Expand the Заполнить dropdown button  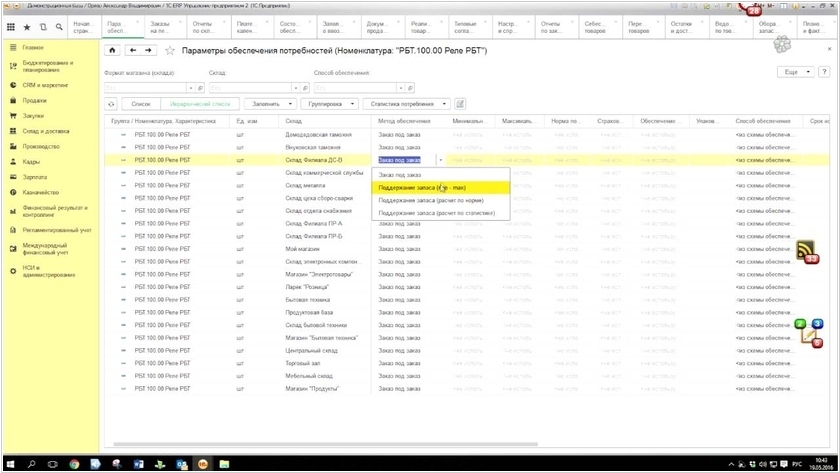[271, 103]
